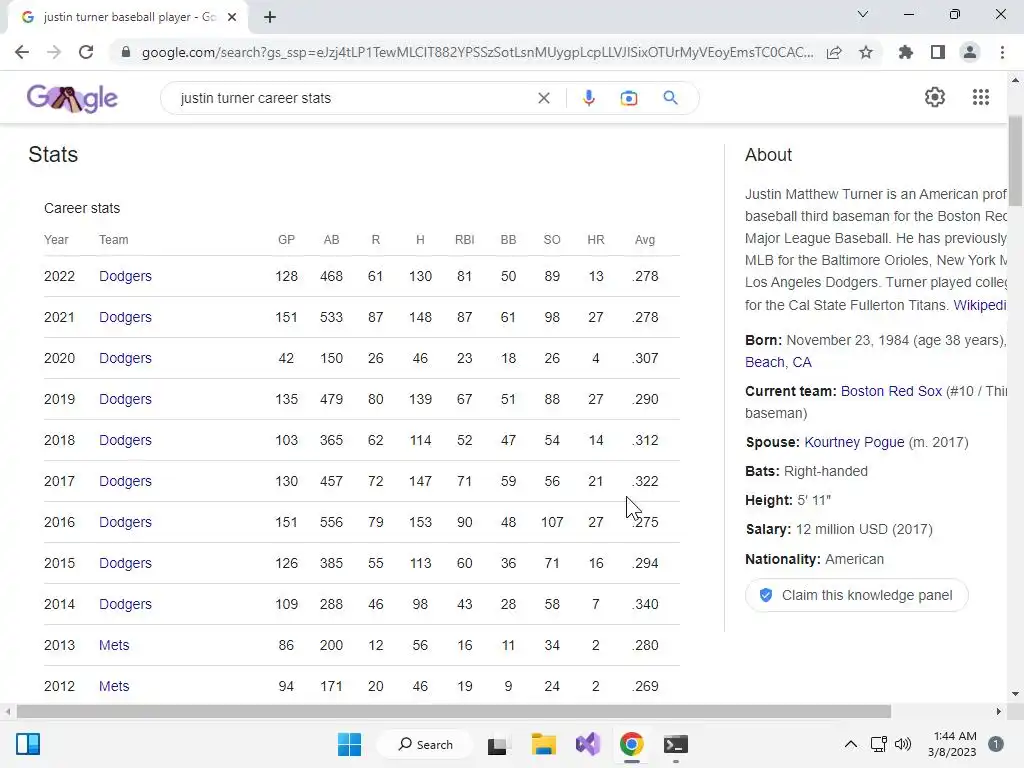Show hidden system tray icons

pyautogui.click(x=850, y=744)
